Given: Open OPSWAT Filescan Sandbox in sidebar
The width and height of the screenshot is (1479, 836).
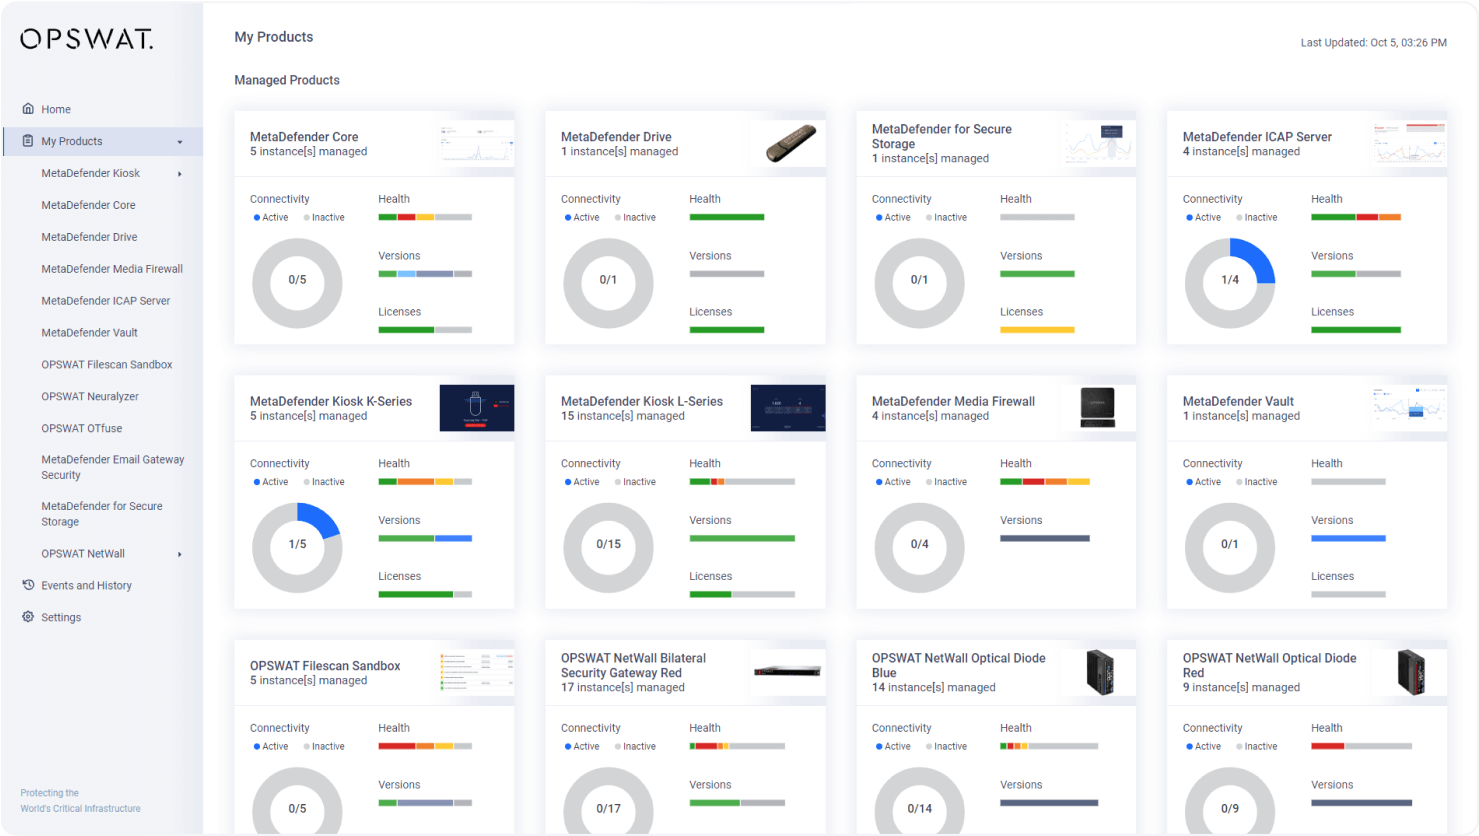Looking at the screenshot, I should tap(106, 365).
